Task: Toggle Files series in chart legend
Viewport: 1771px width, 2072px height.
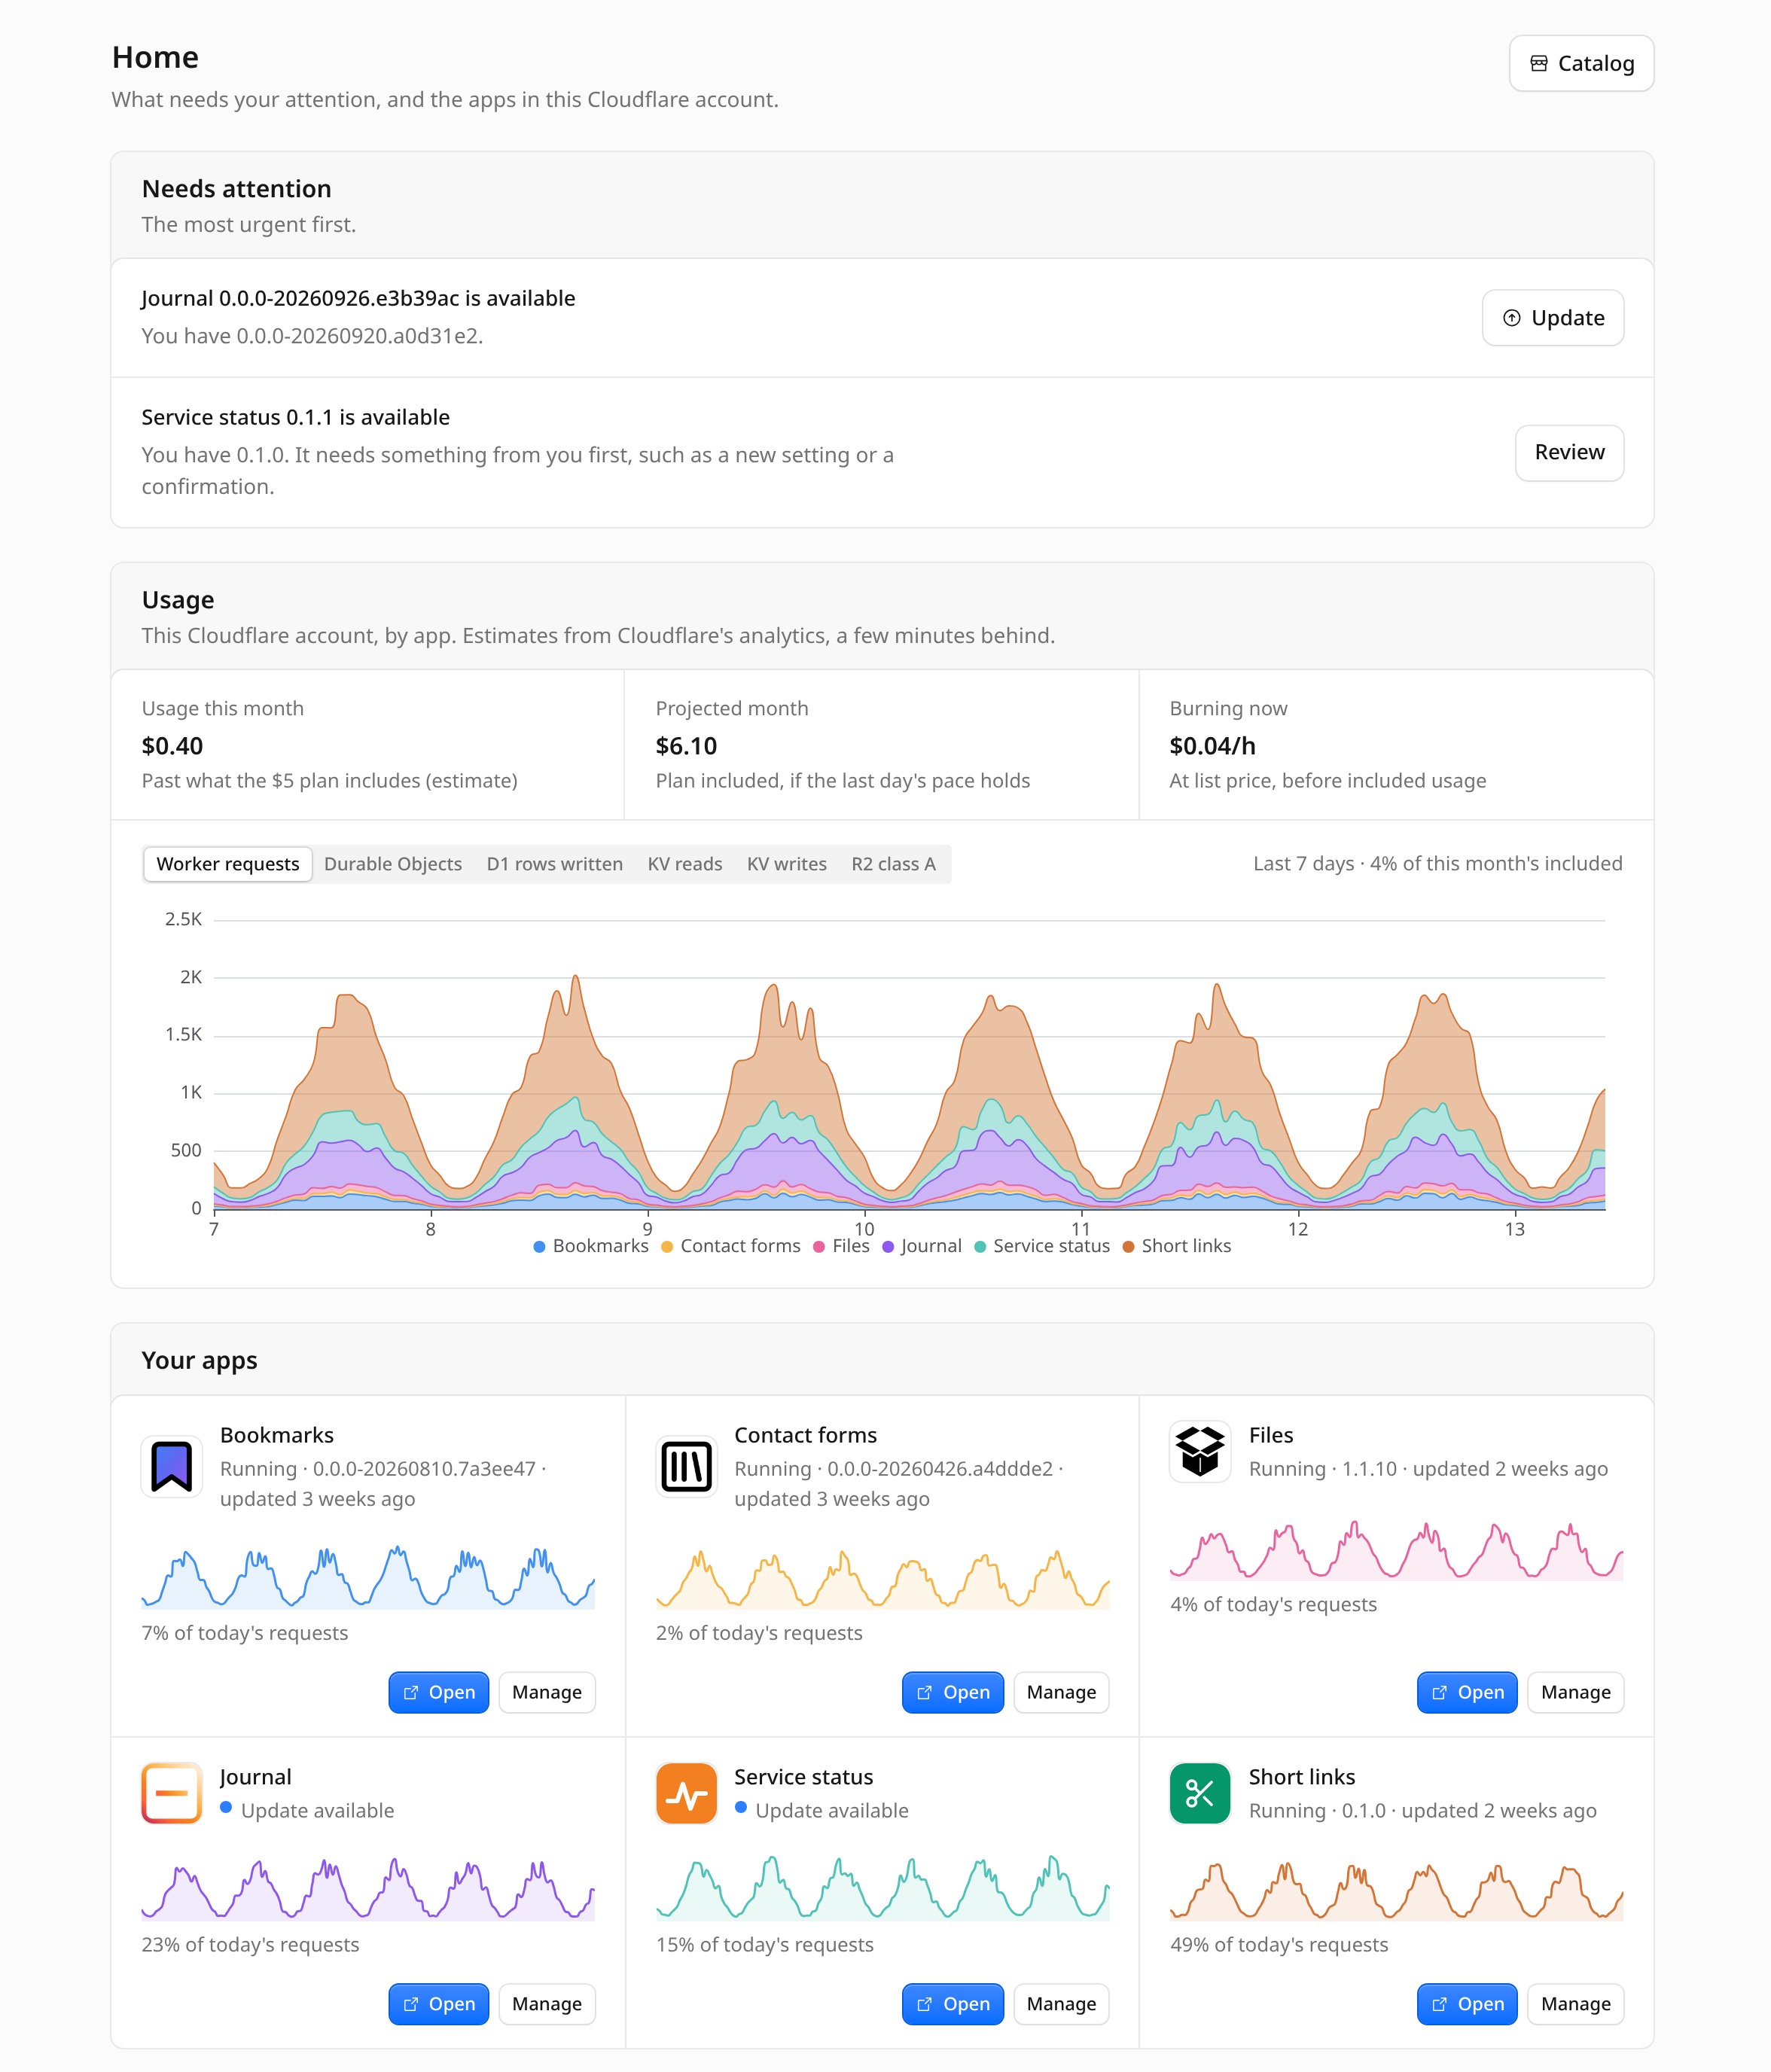Action: [x=842, y=1246]
